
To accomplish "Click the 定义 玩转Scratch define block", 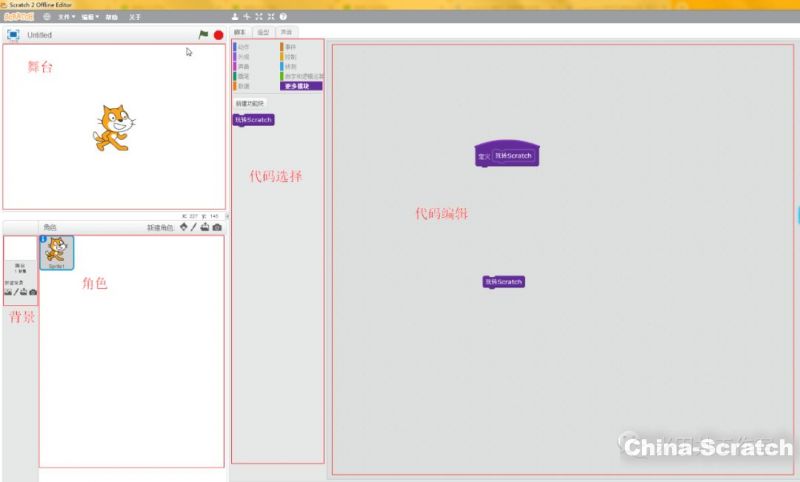I will pyautogui.click(x=507, y=156).
